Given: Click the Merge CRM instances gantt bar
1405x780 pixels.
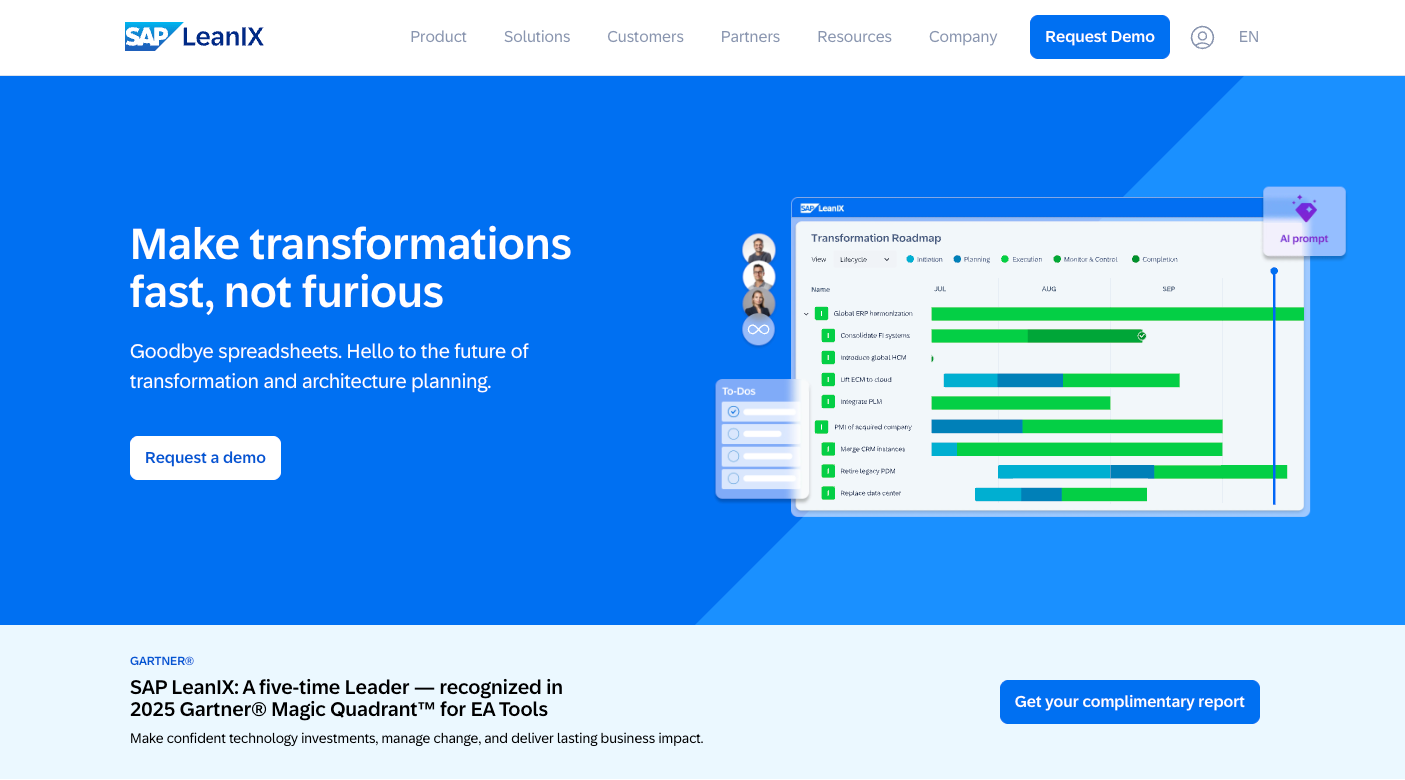Looking at the screenshot, I should 1077,449.
